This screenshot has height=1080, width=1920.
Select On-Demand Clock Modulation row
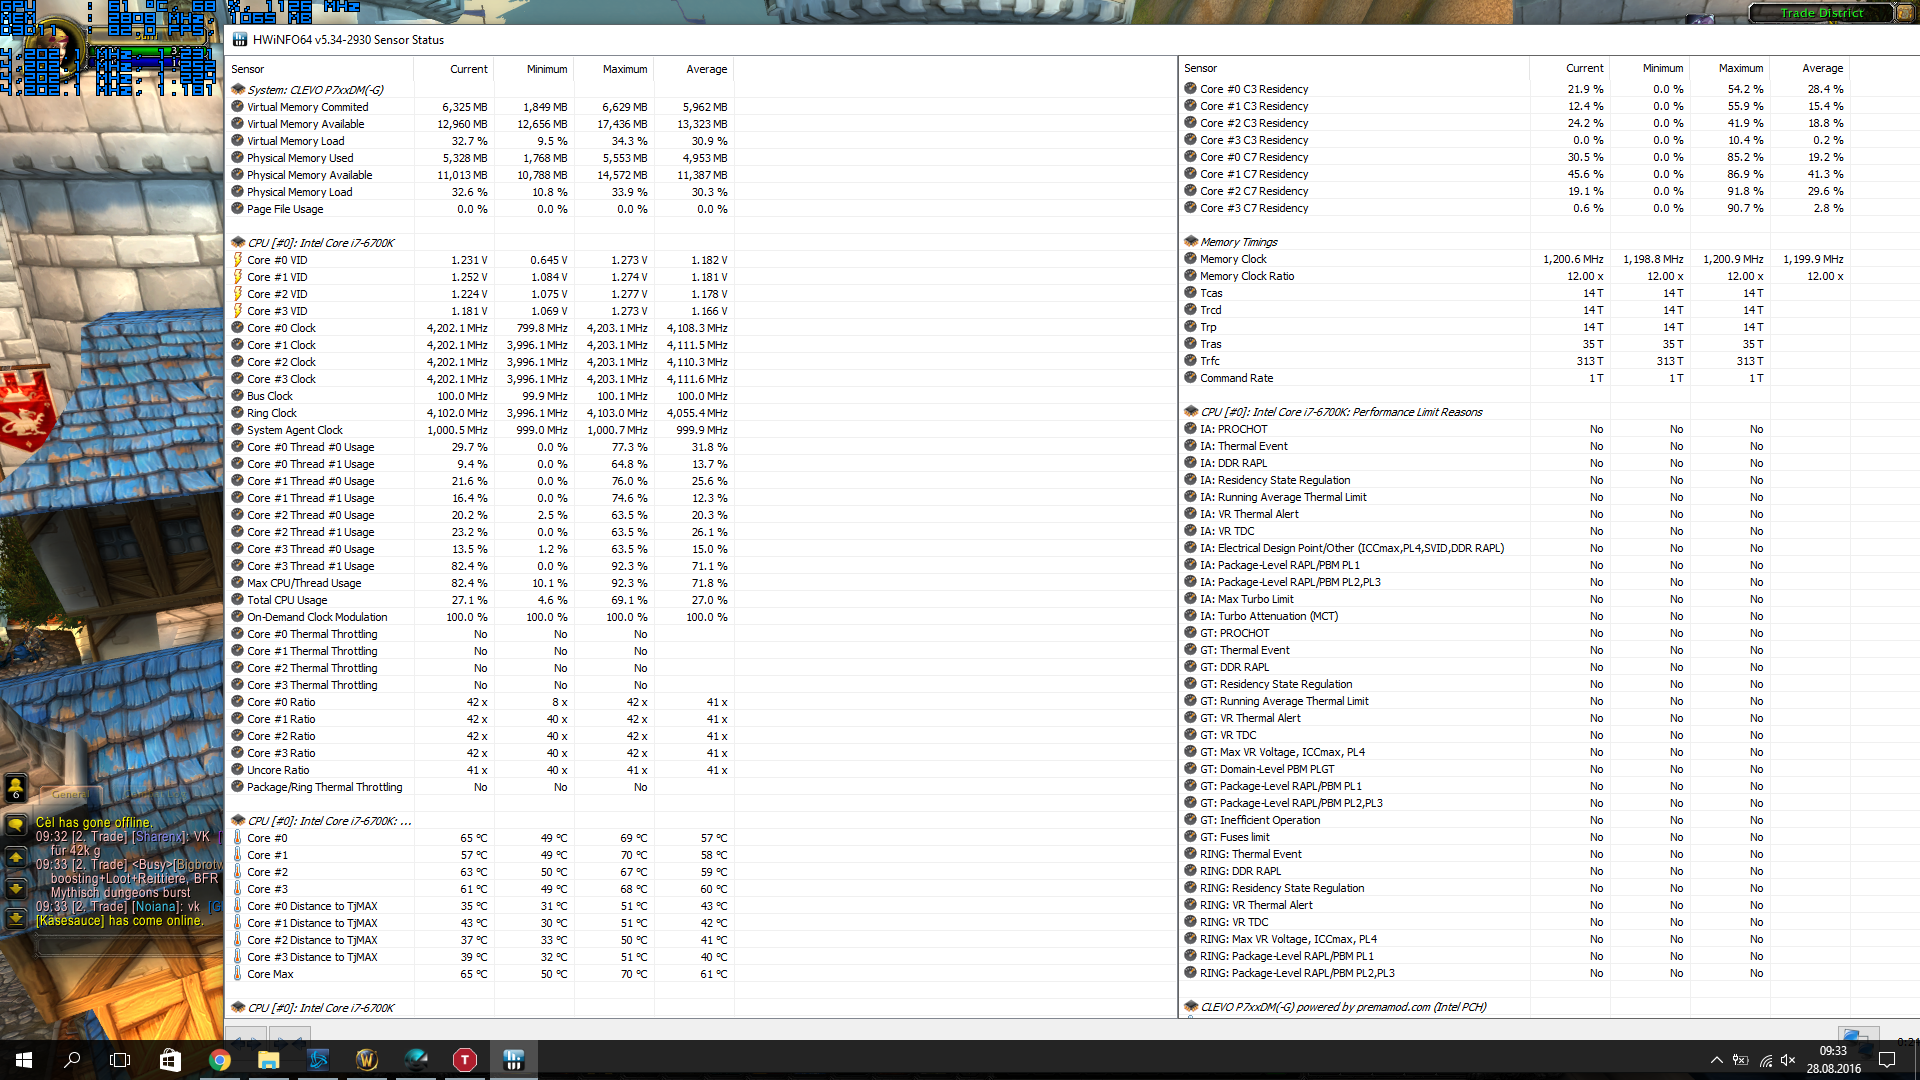480,617
